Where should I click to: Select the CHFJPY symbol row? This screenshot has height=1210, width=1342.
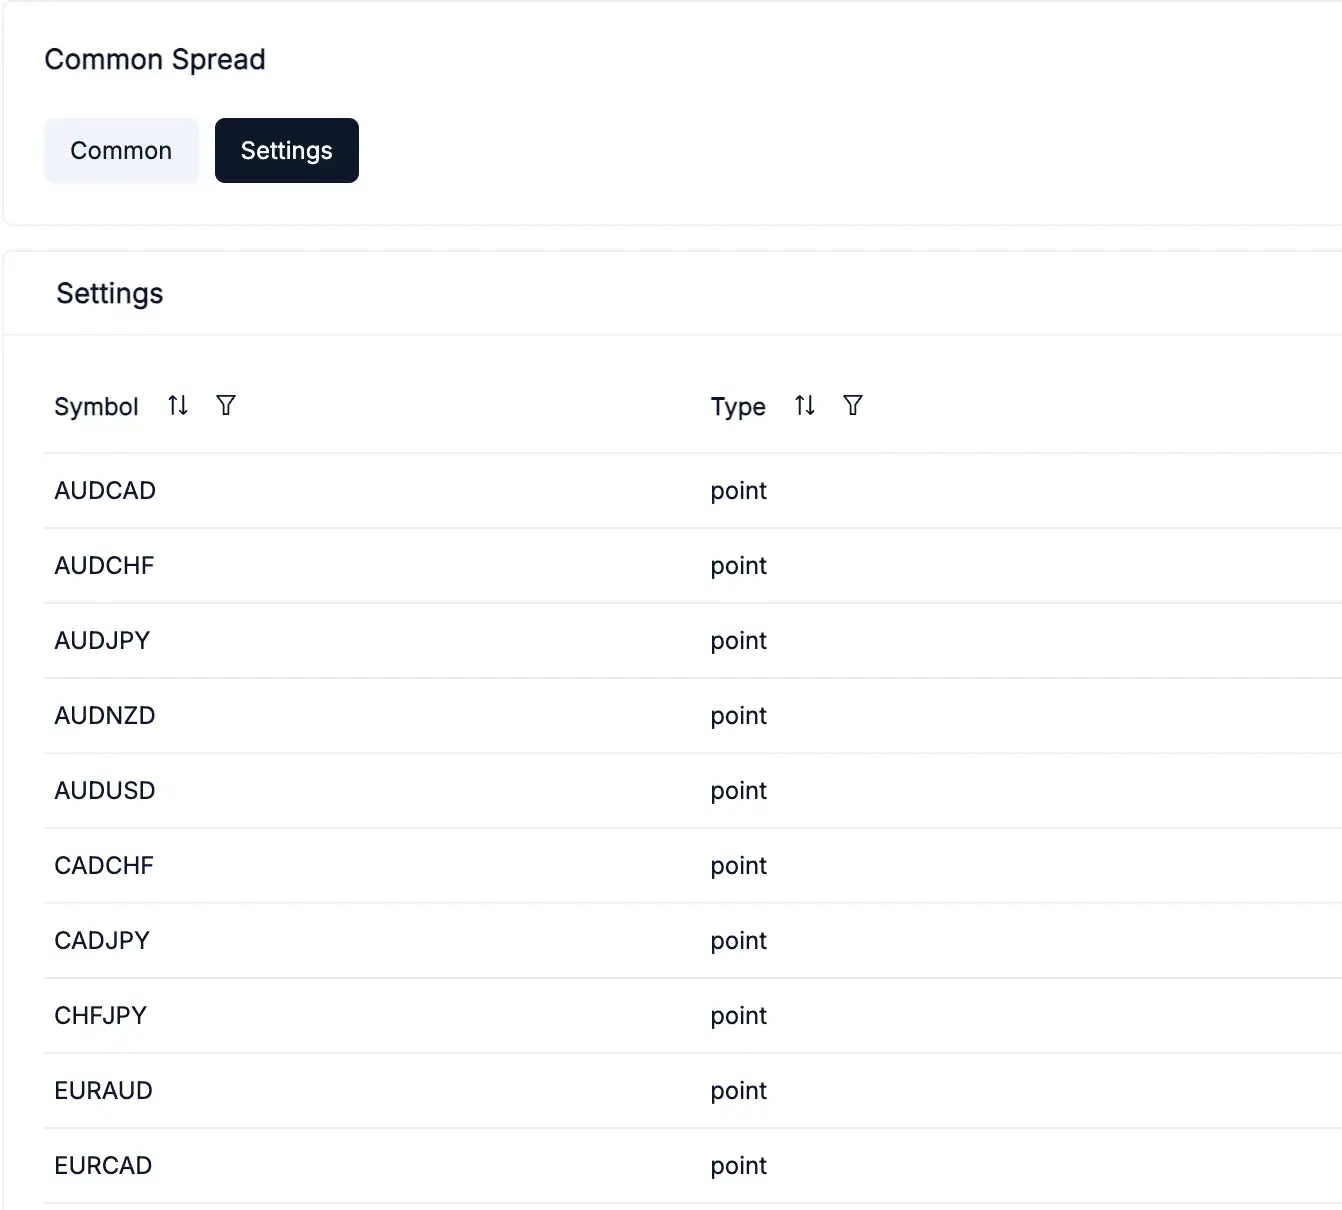click(x=101, y=1016)
